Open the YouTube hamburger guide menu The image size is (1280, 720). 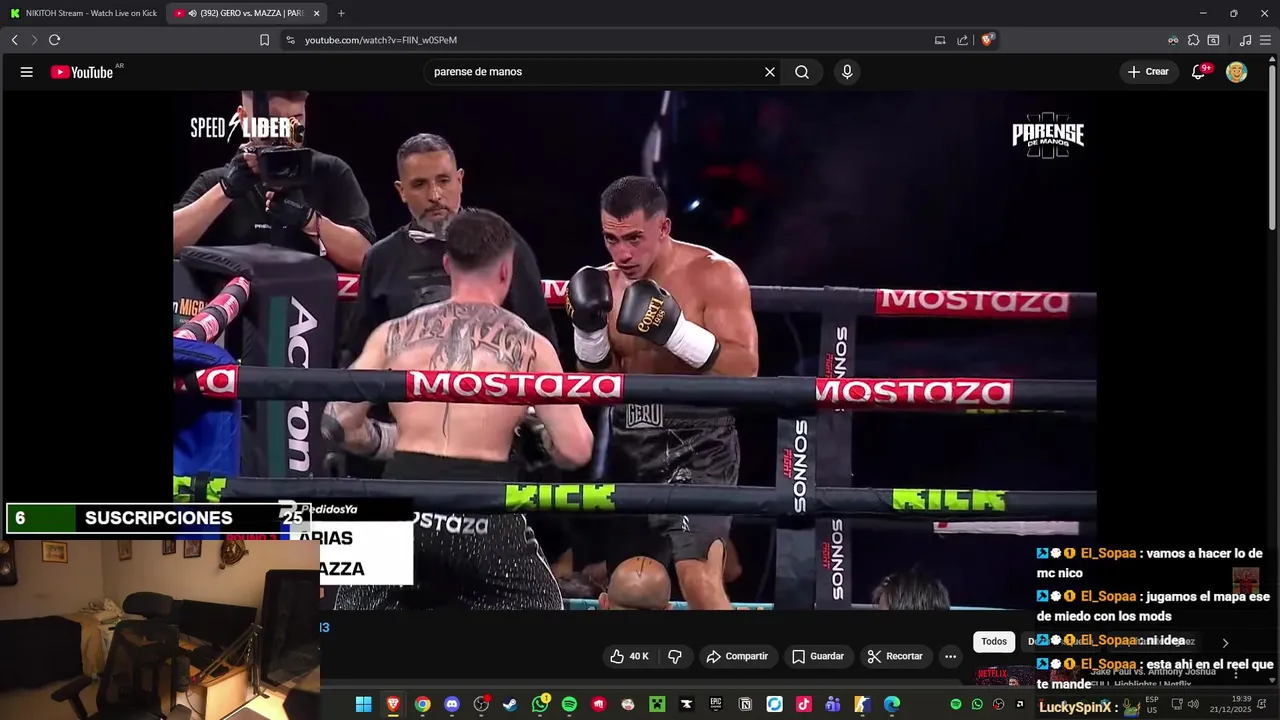[x=27, y=72]
